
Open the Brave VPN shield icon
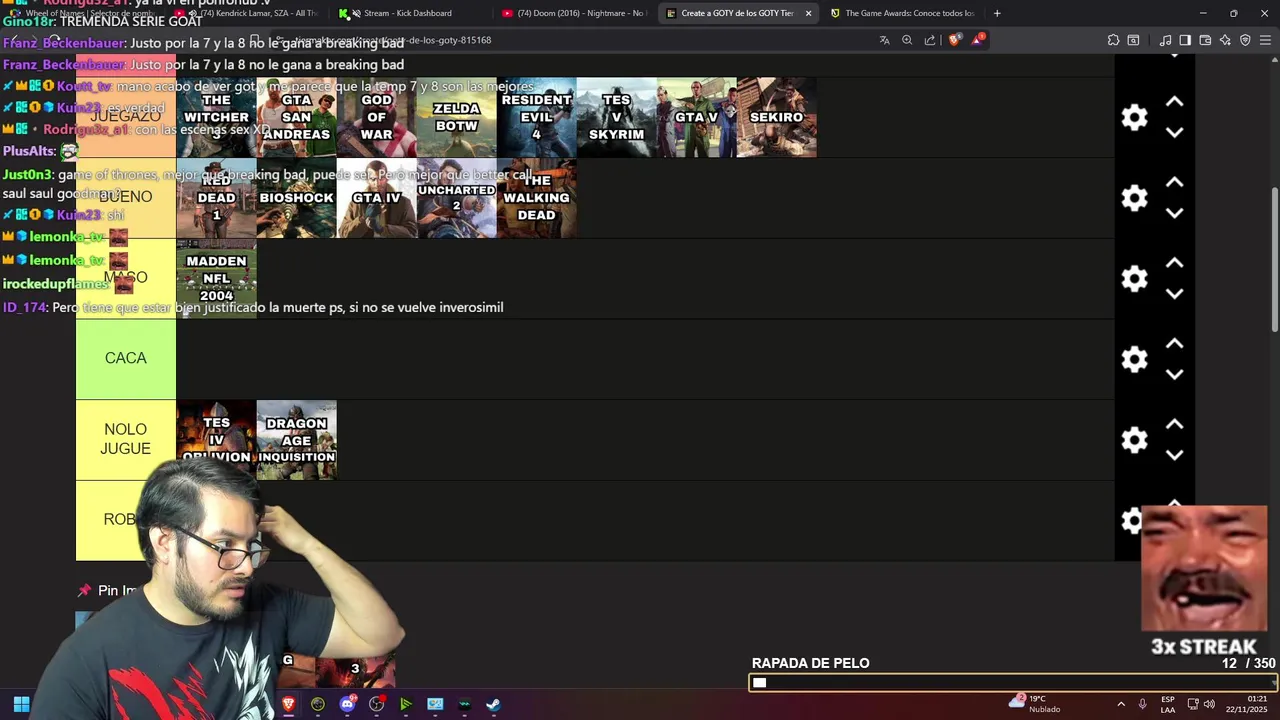point(1245,40)
